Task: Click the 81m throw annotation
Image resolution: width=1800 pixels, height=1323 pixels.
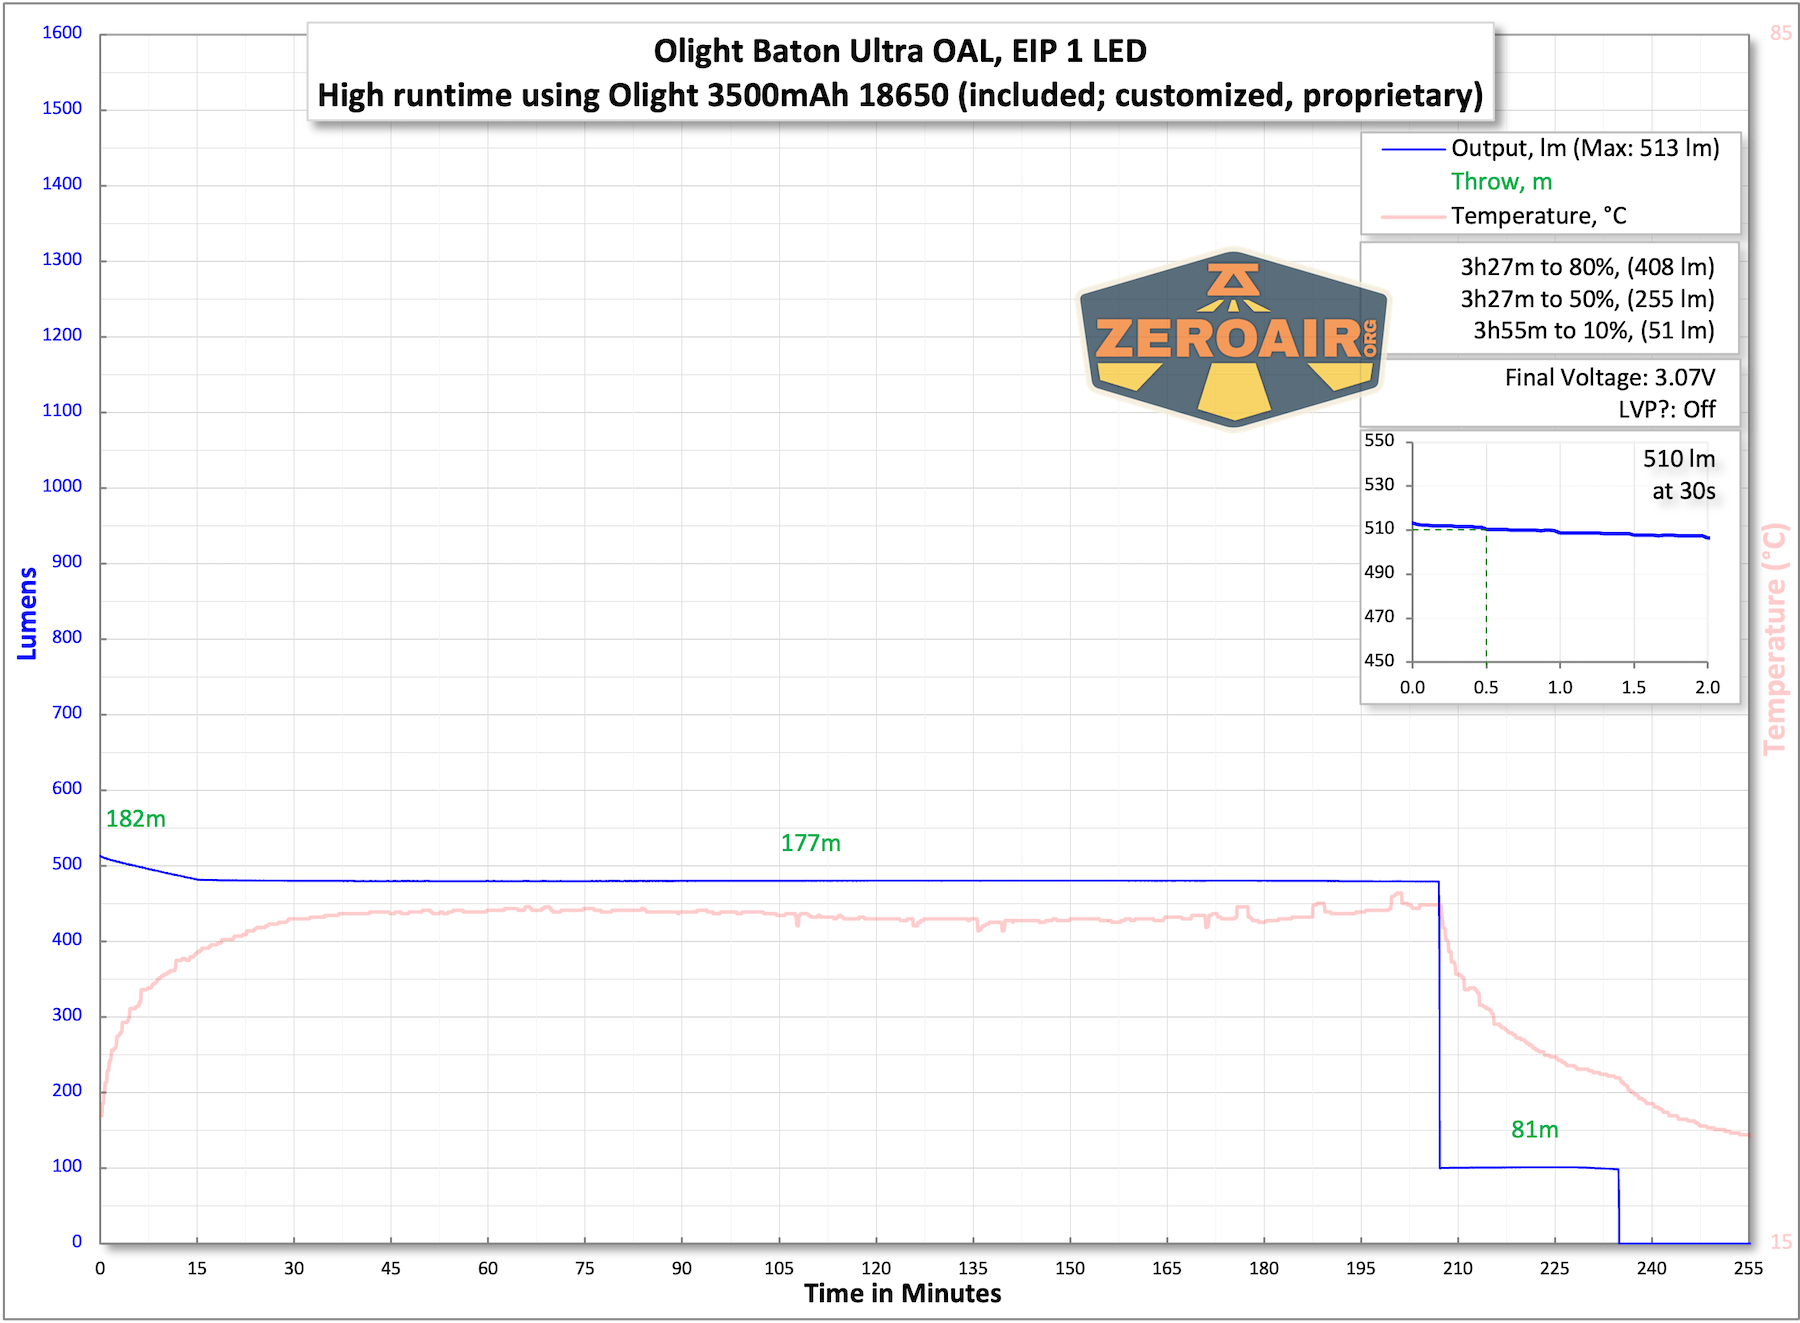Action: (x=1534, y=1130)
